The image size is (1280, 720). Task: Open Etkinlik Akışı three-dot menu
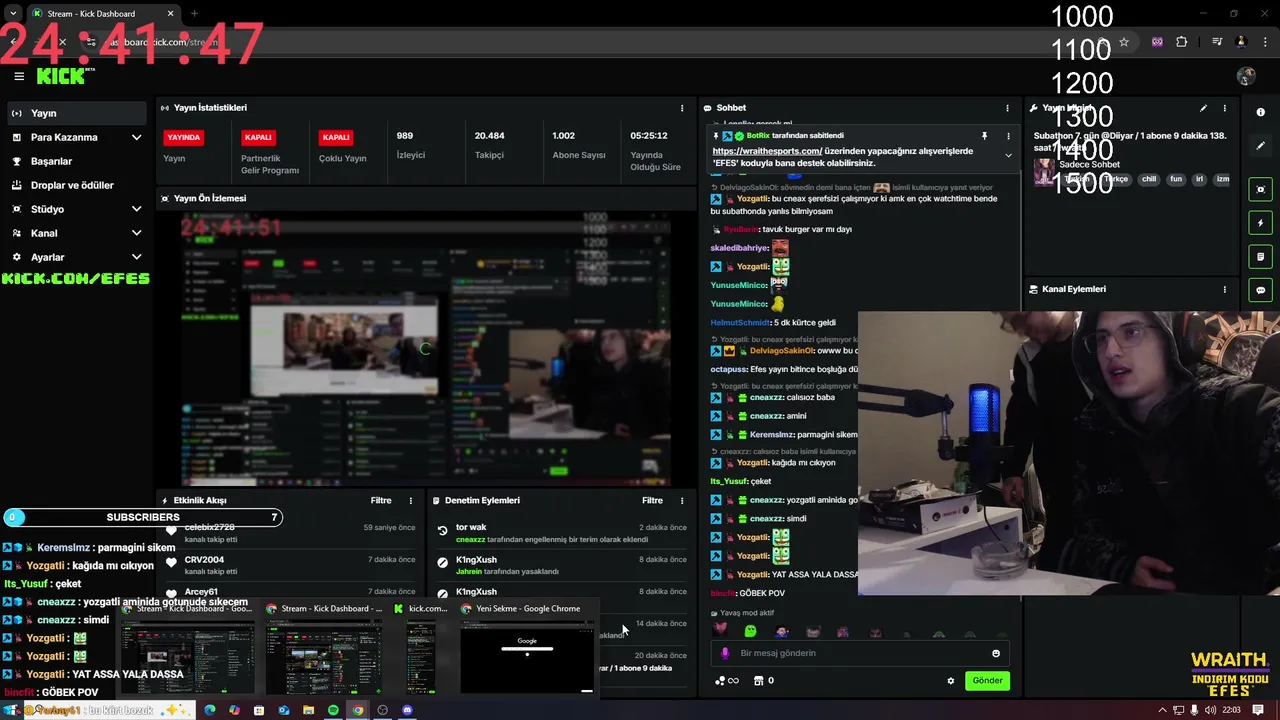point(410,500)
